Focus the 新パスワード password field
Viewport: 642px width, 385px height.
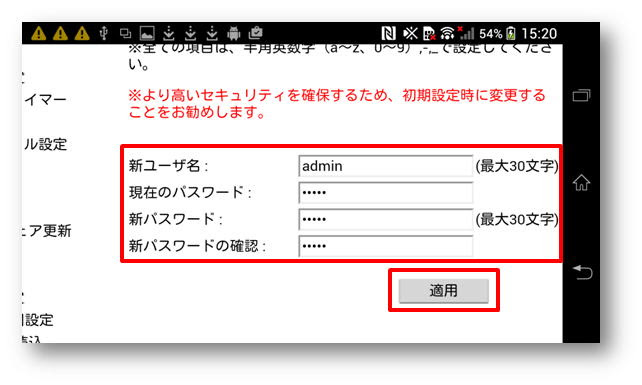[x=386, y=219]
